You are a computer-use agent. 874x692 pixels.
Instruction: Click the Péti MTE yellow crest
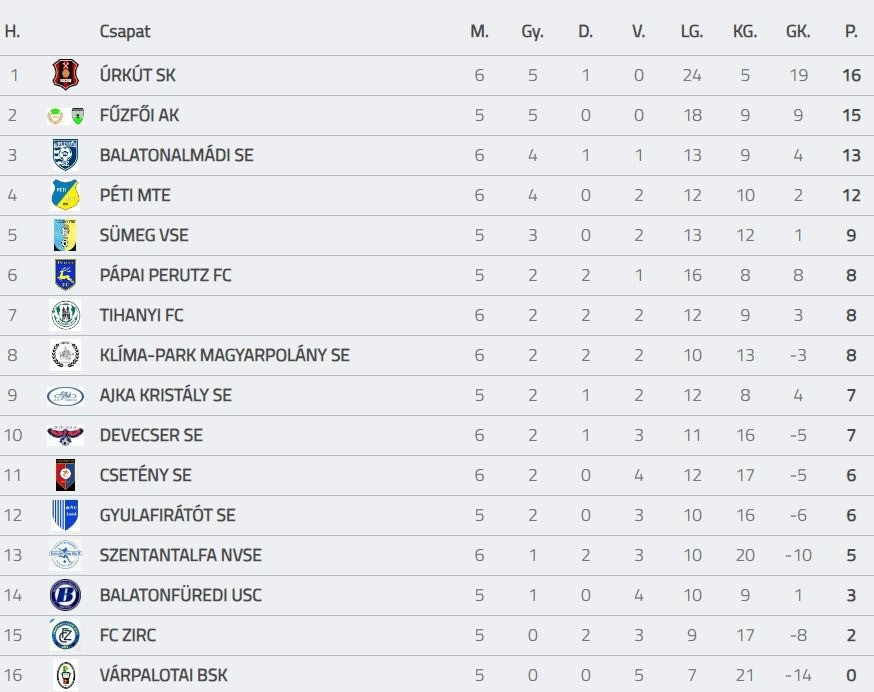[x=65, y=195]
